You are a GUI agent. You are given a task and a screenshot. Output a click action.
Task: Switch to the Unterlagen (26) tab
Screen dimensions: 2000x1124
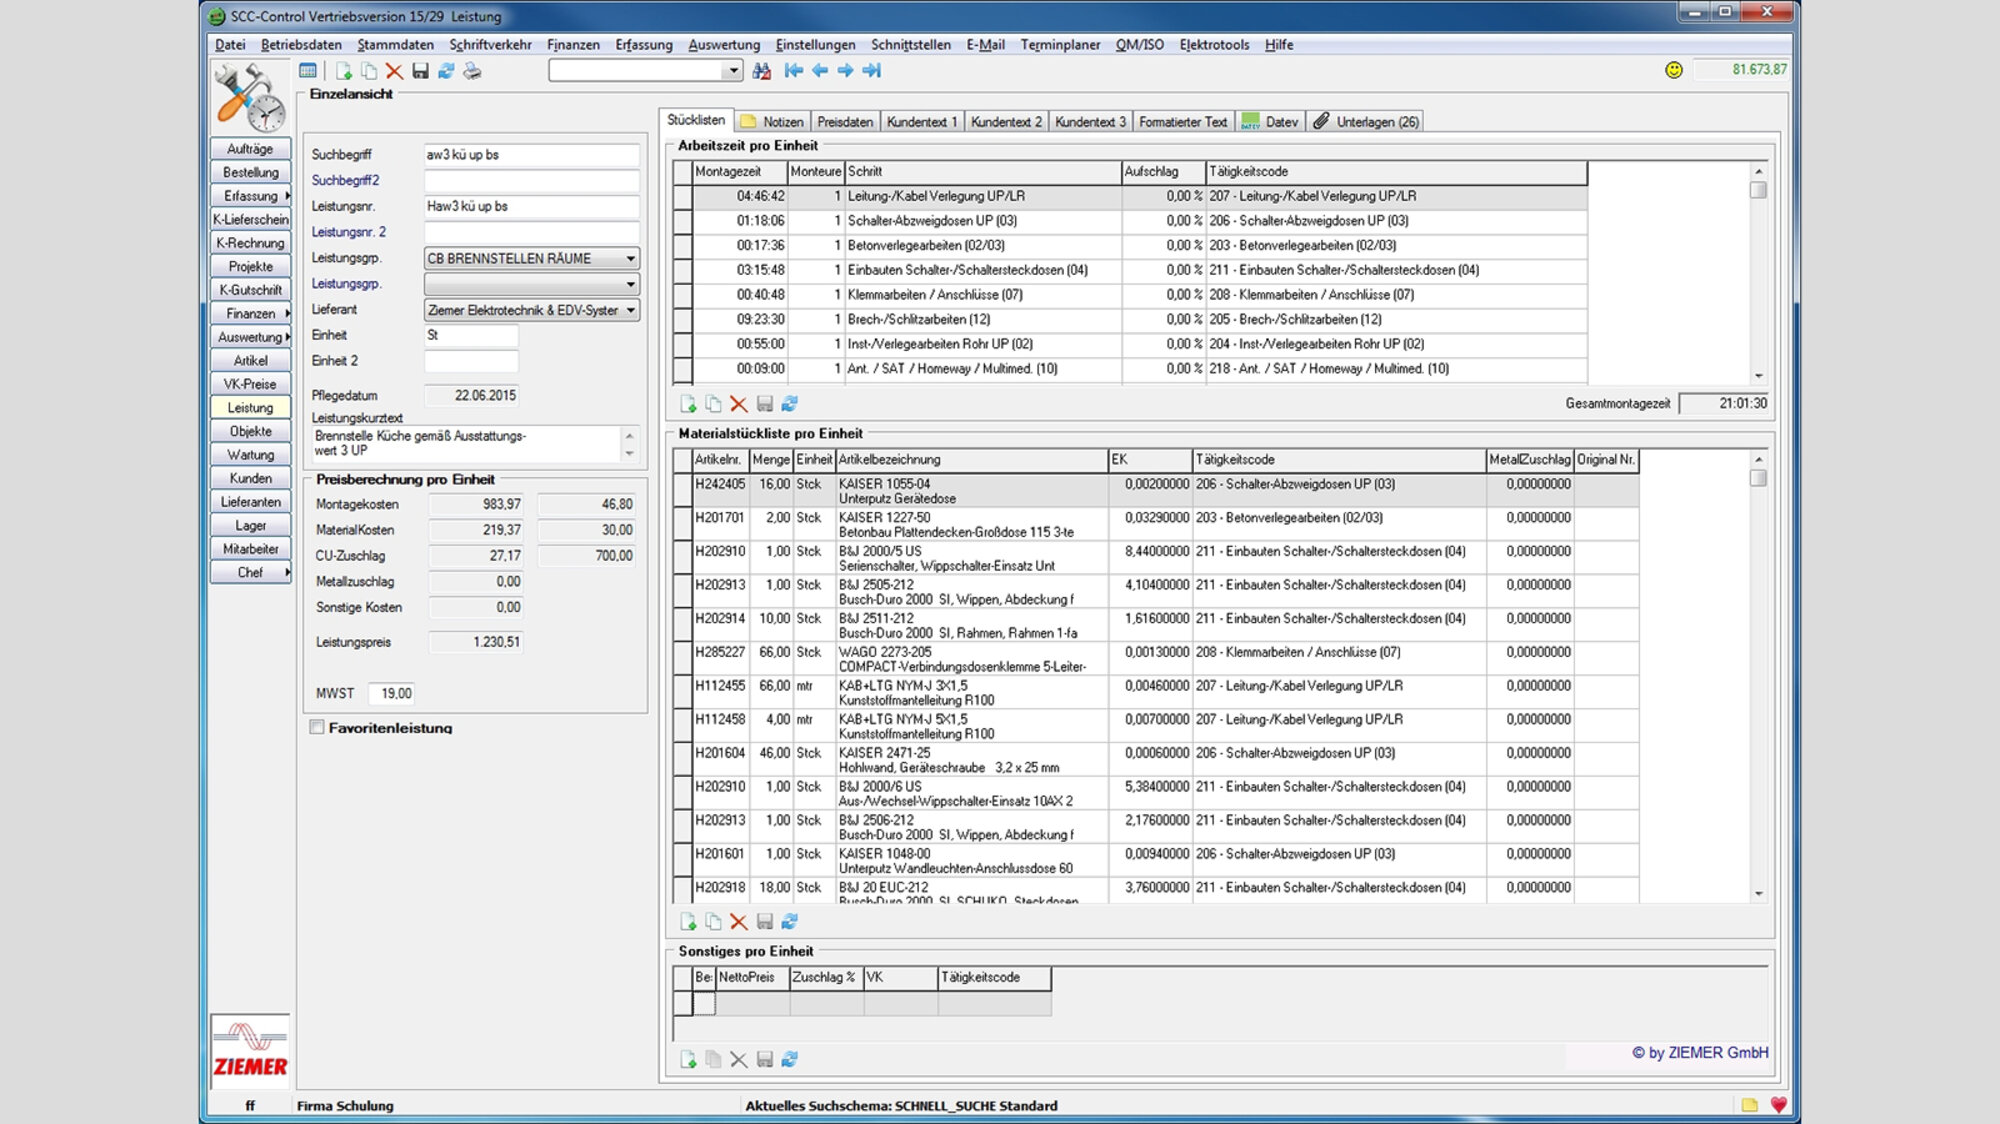click(1366, 121)
